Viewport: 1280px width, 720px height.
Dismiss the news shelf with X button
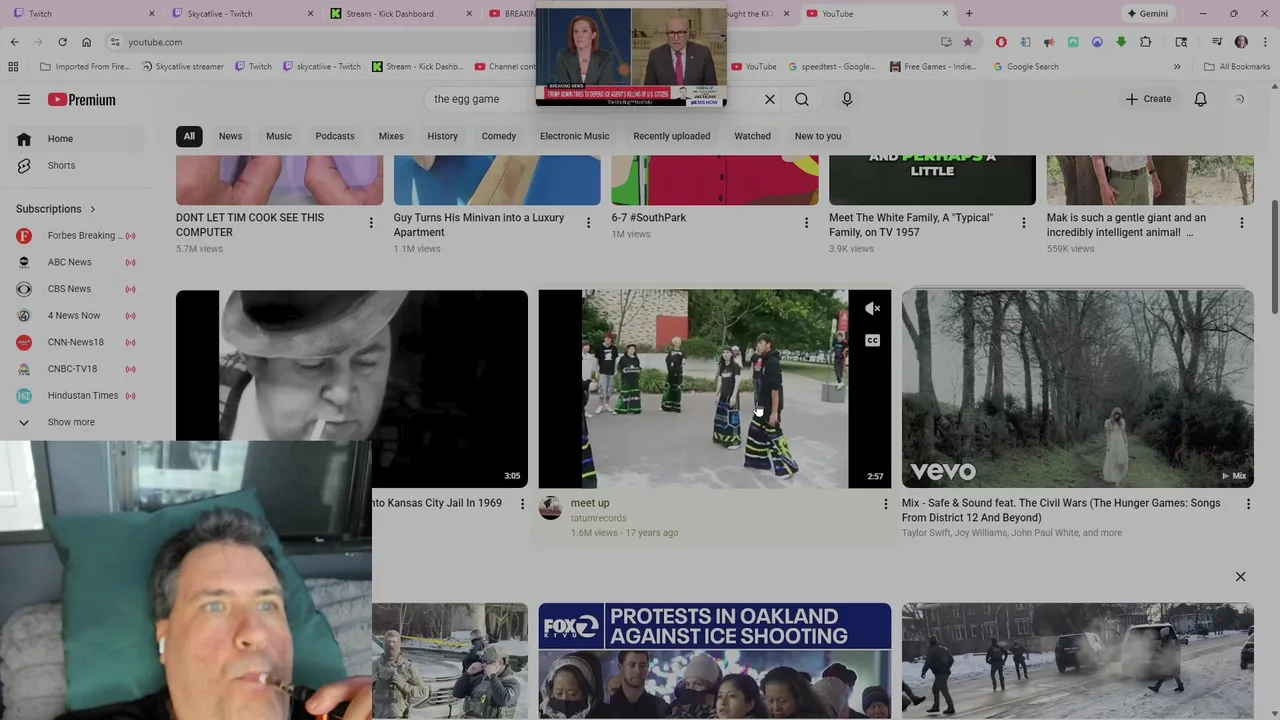click(x=1240, y=577)
